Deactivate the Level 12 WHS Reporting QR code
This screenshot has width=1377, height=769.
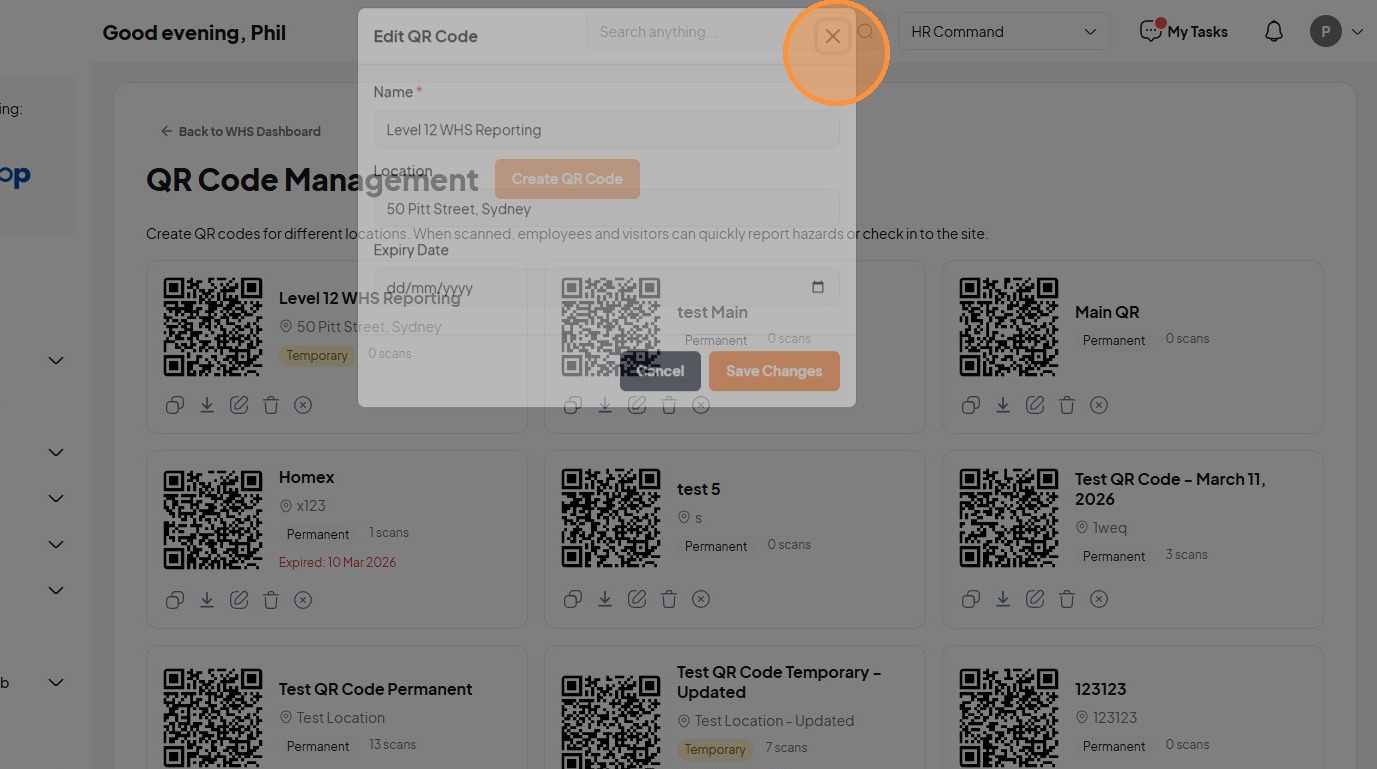[303, 405]
